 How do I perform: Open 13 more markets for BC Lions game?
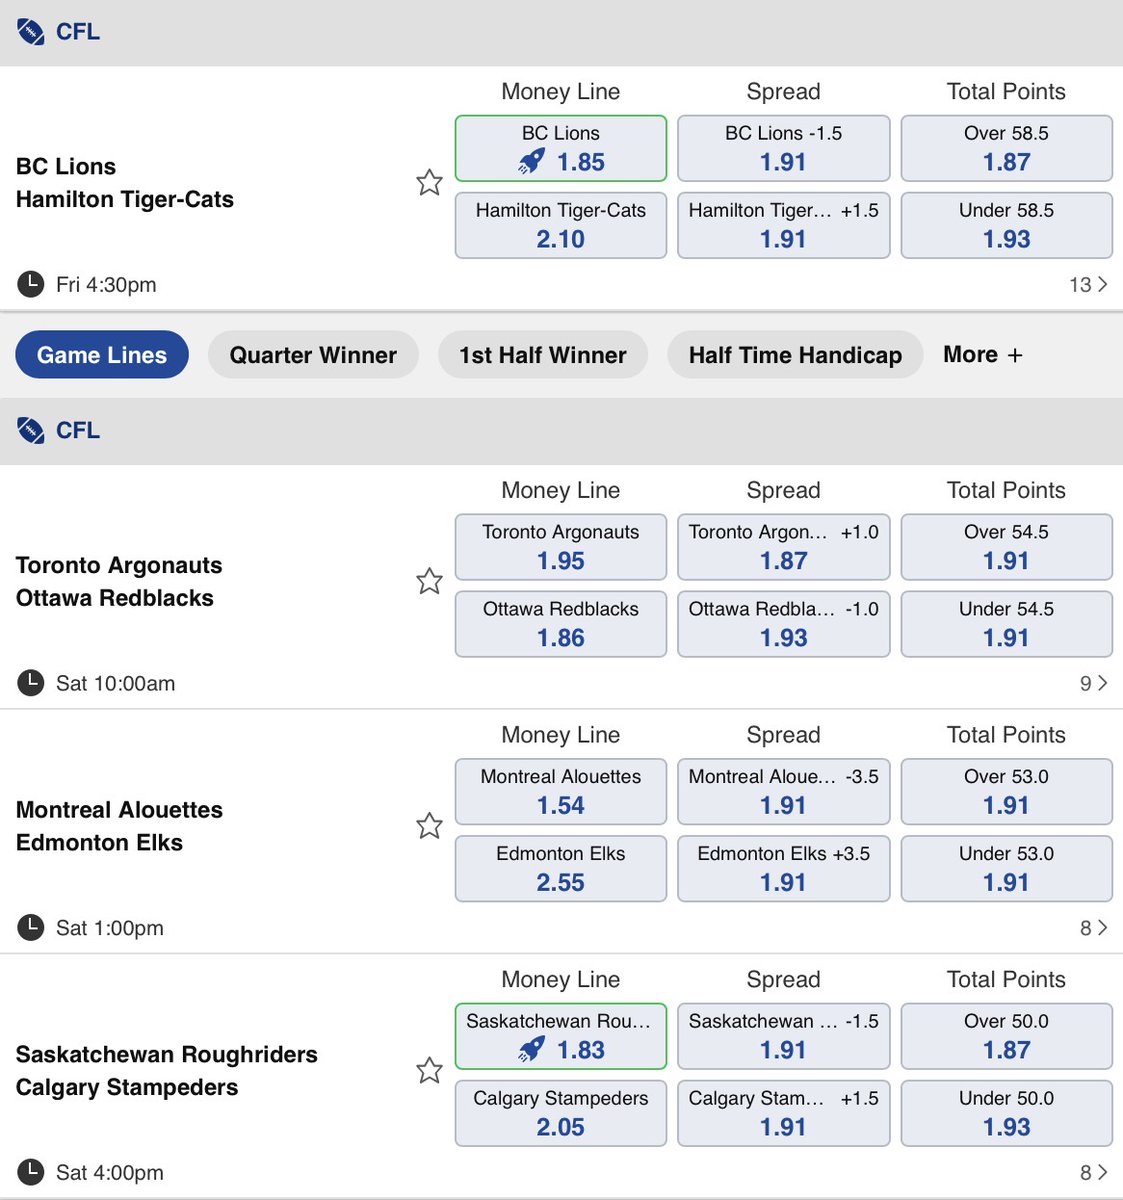pos(1088,284)
